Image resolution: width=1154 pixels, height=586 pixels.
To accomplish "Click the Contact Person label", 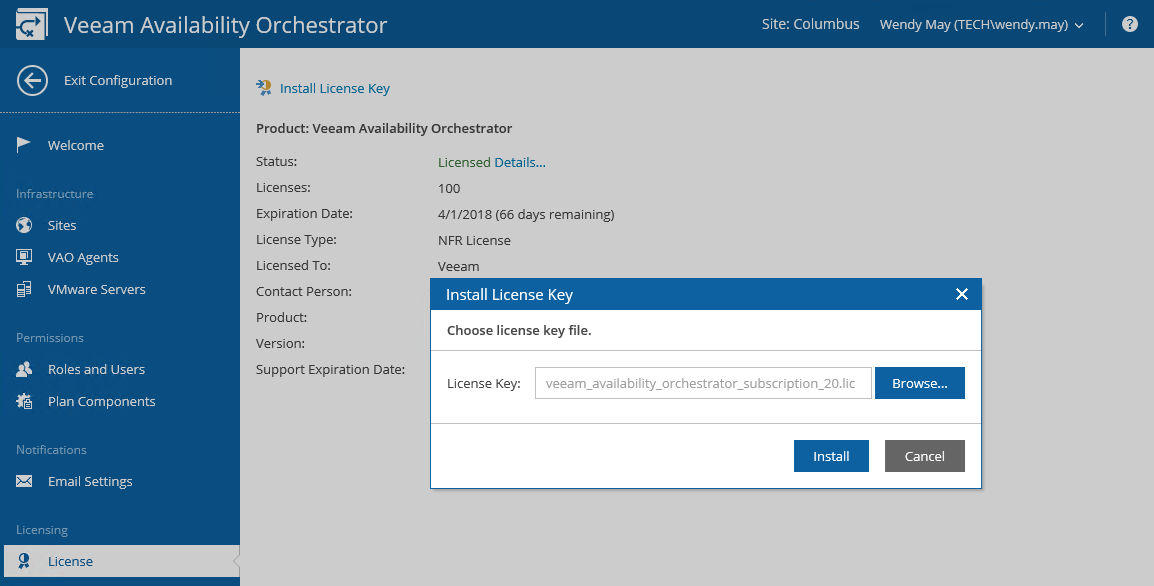I will tap(304, 292).
